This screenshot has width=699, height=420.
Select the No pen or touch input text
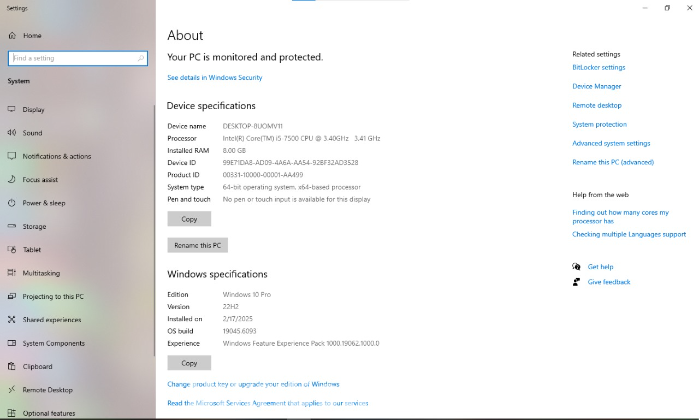(x=296, y=199)
